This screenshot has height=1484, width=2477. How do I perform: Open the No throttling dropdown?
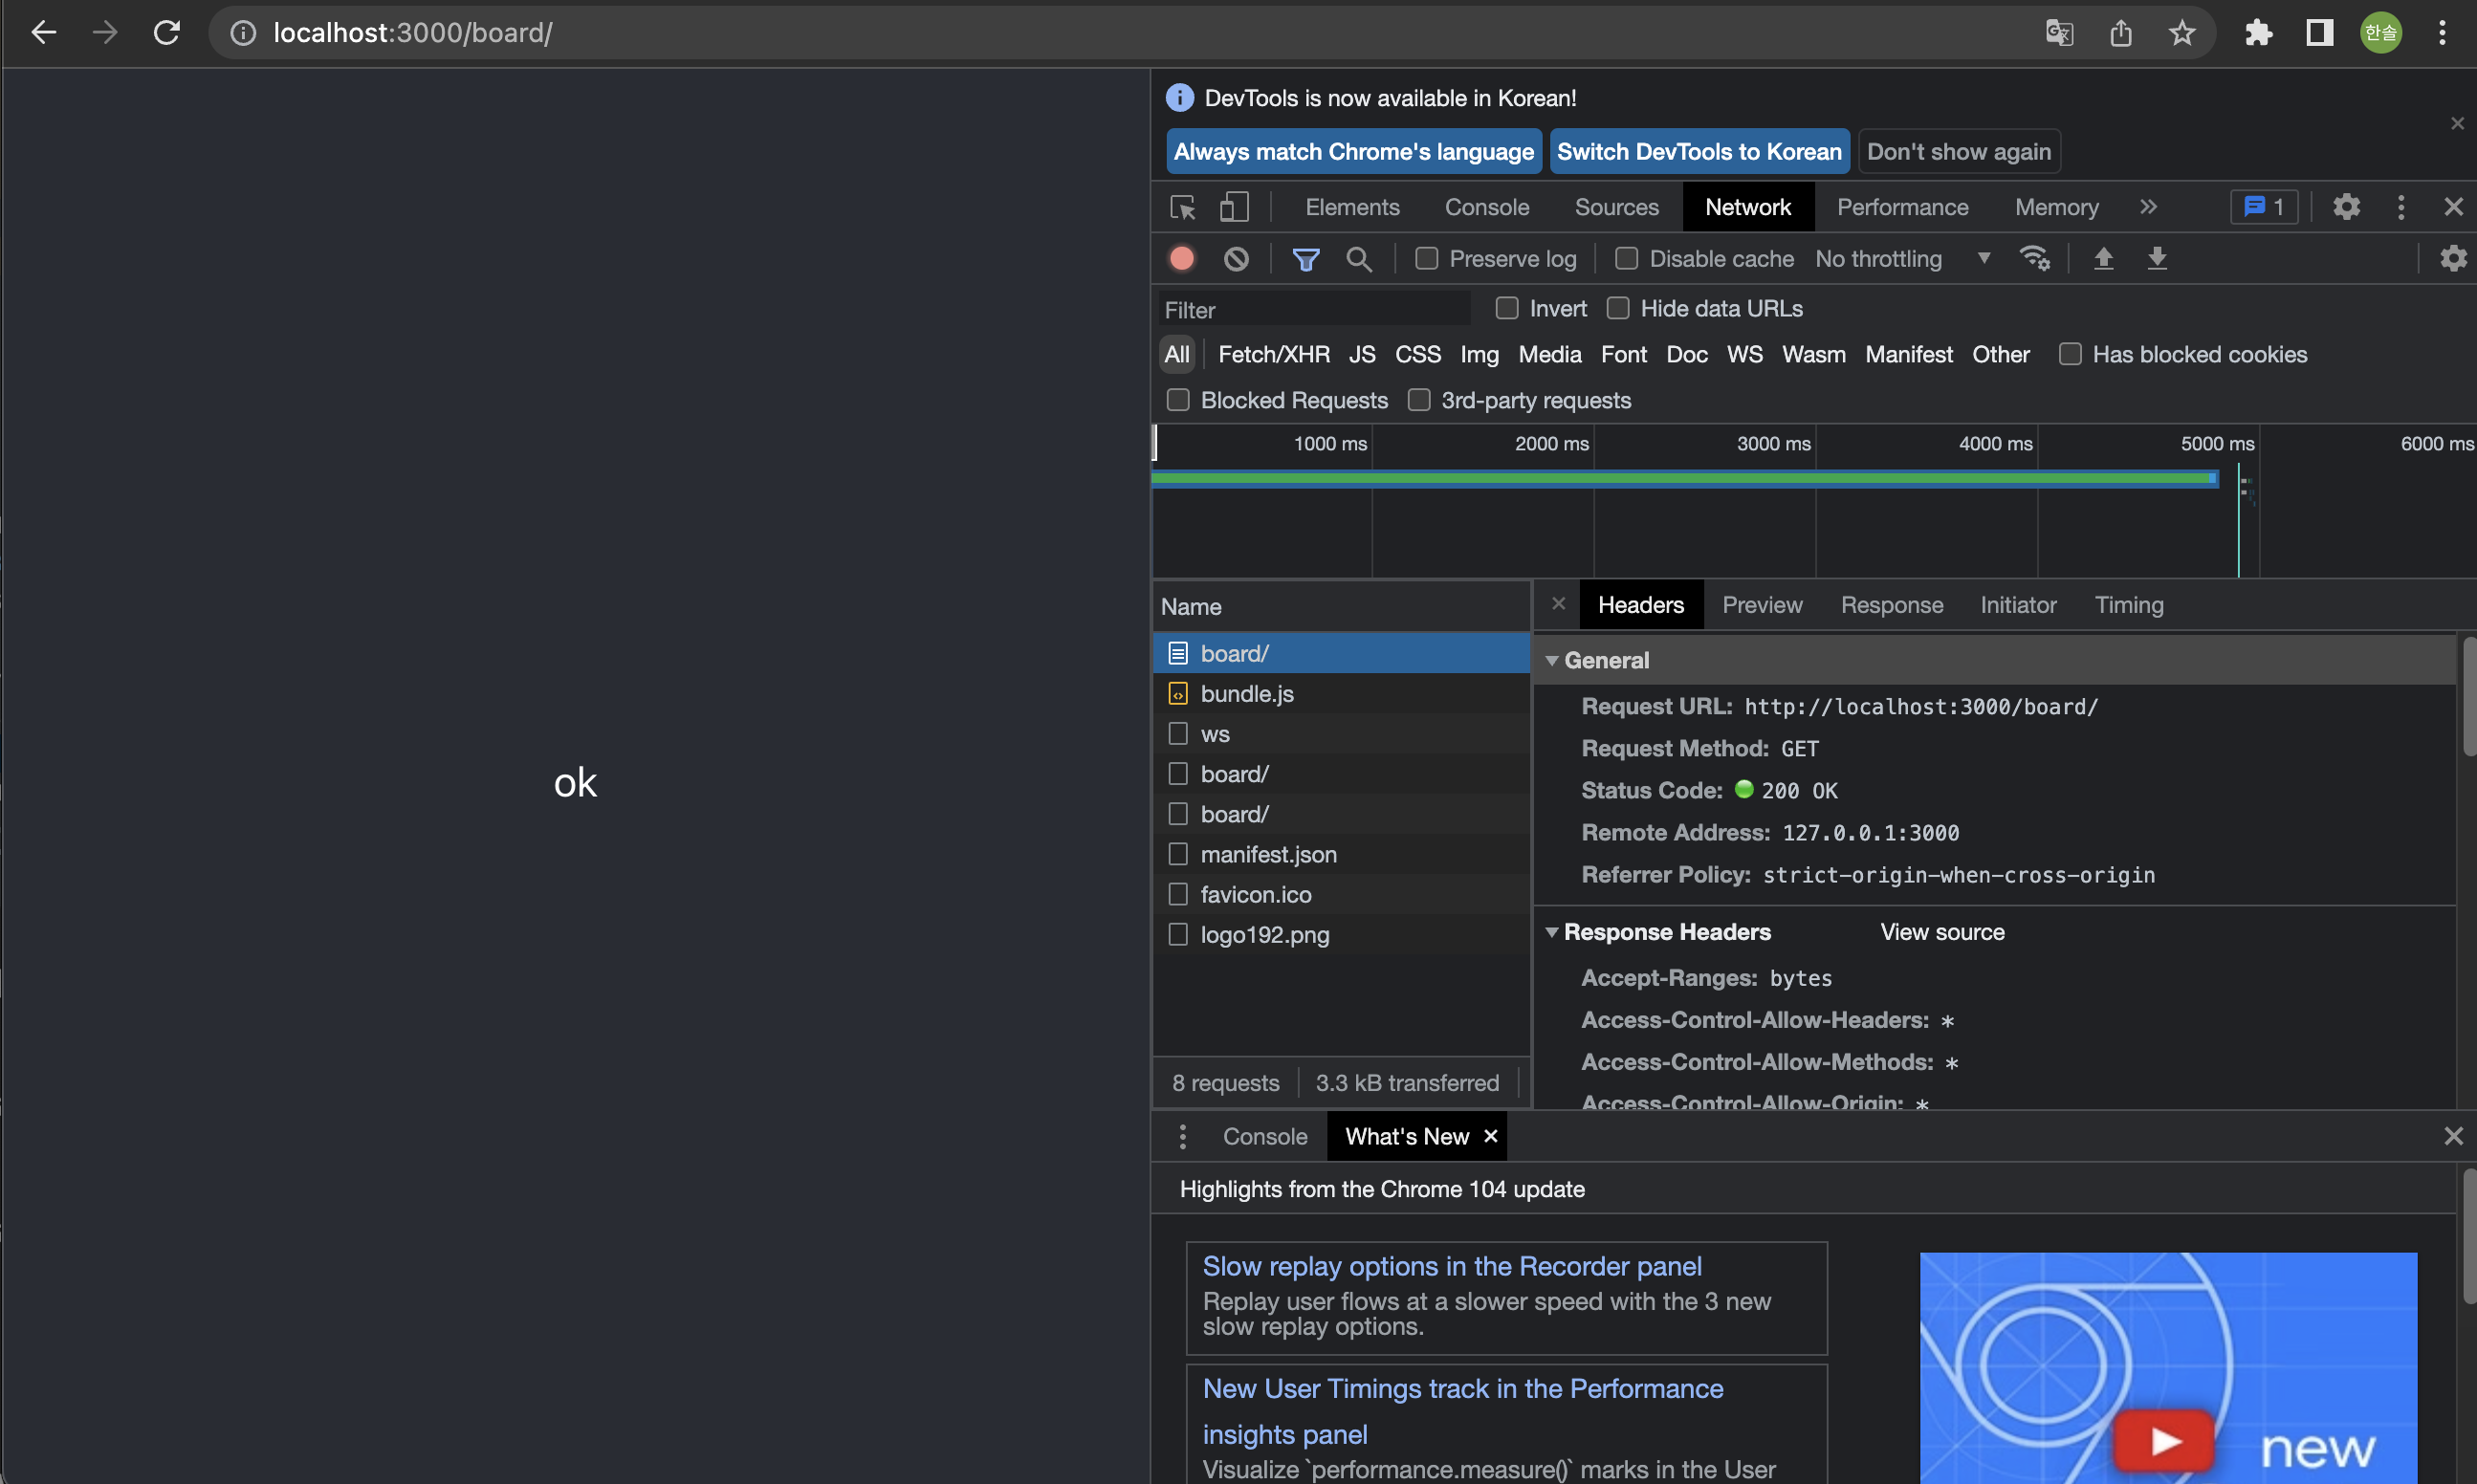1902,259
